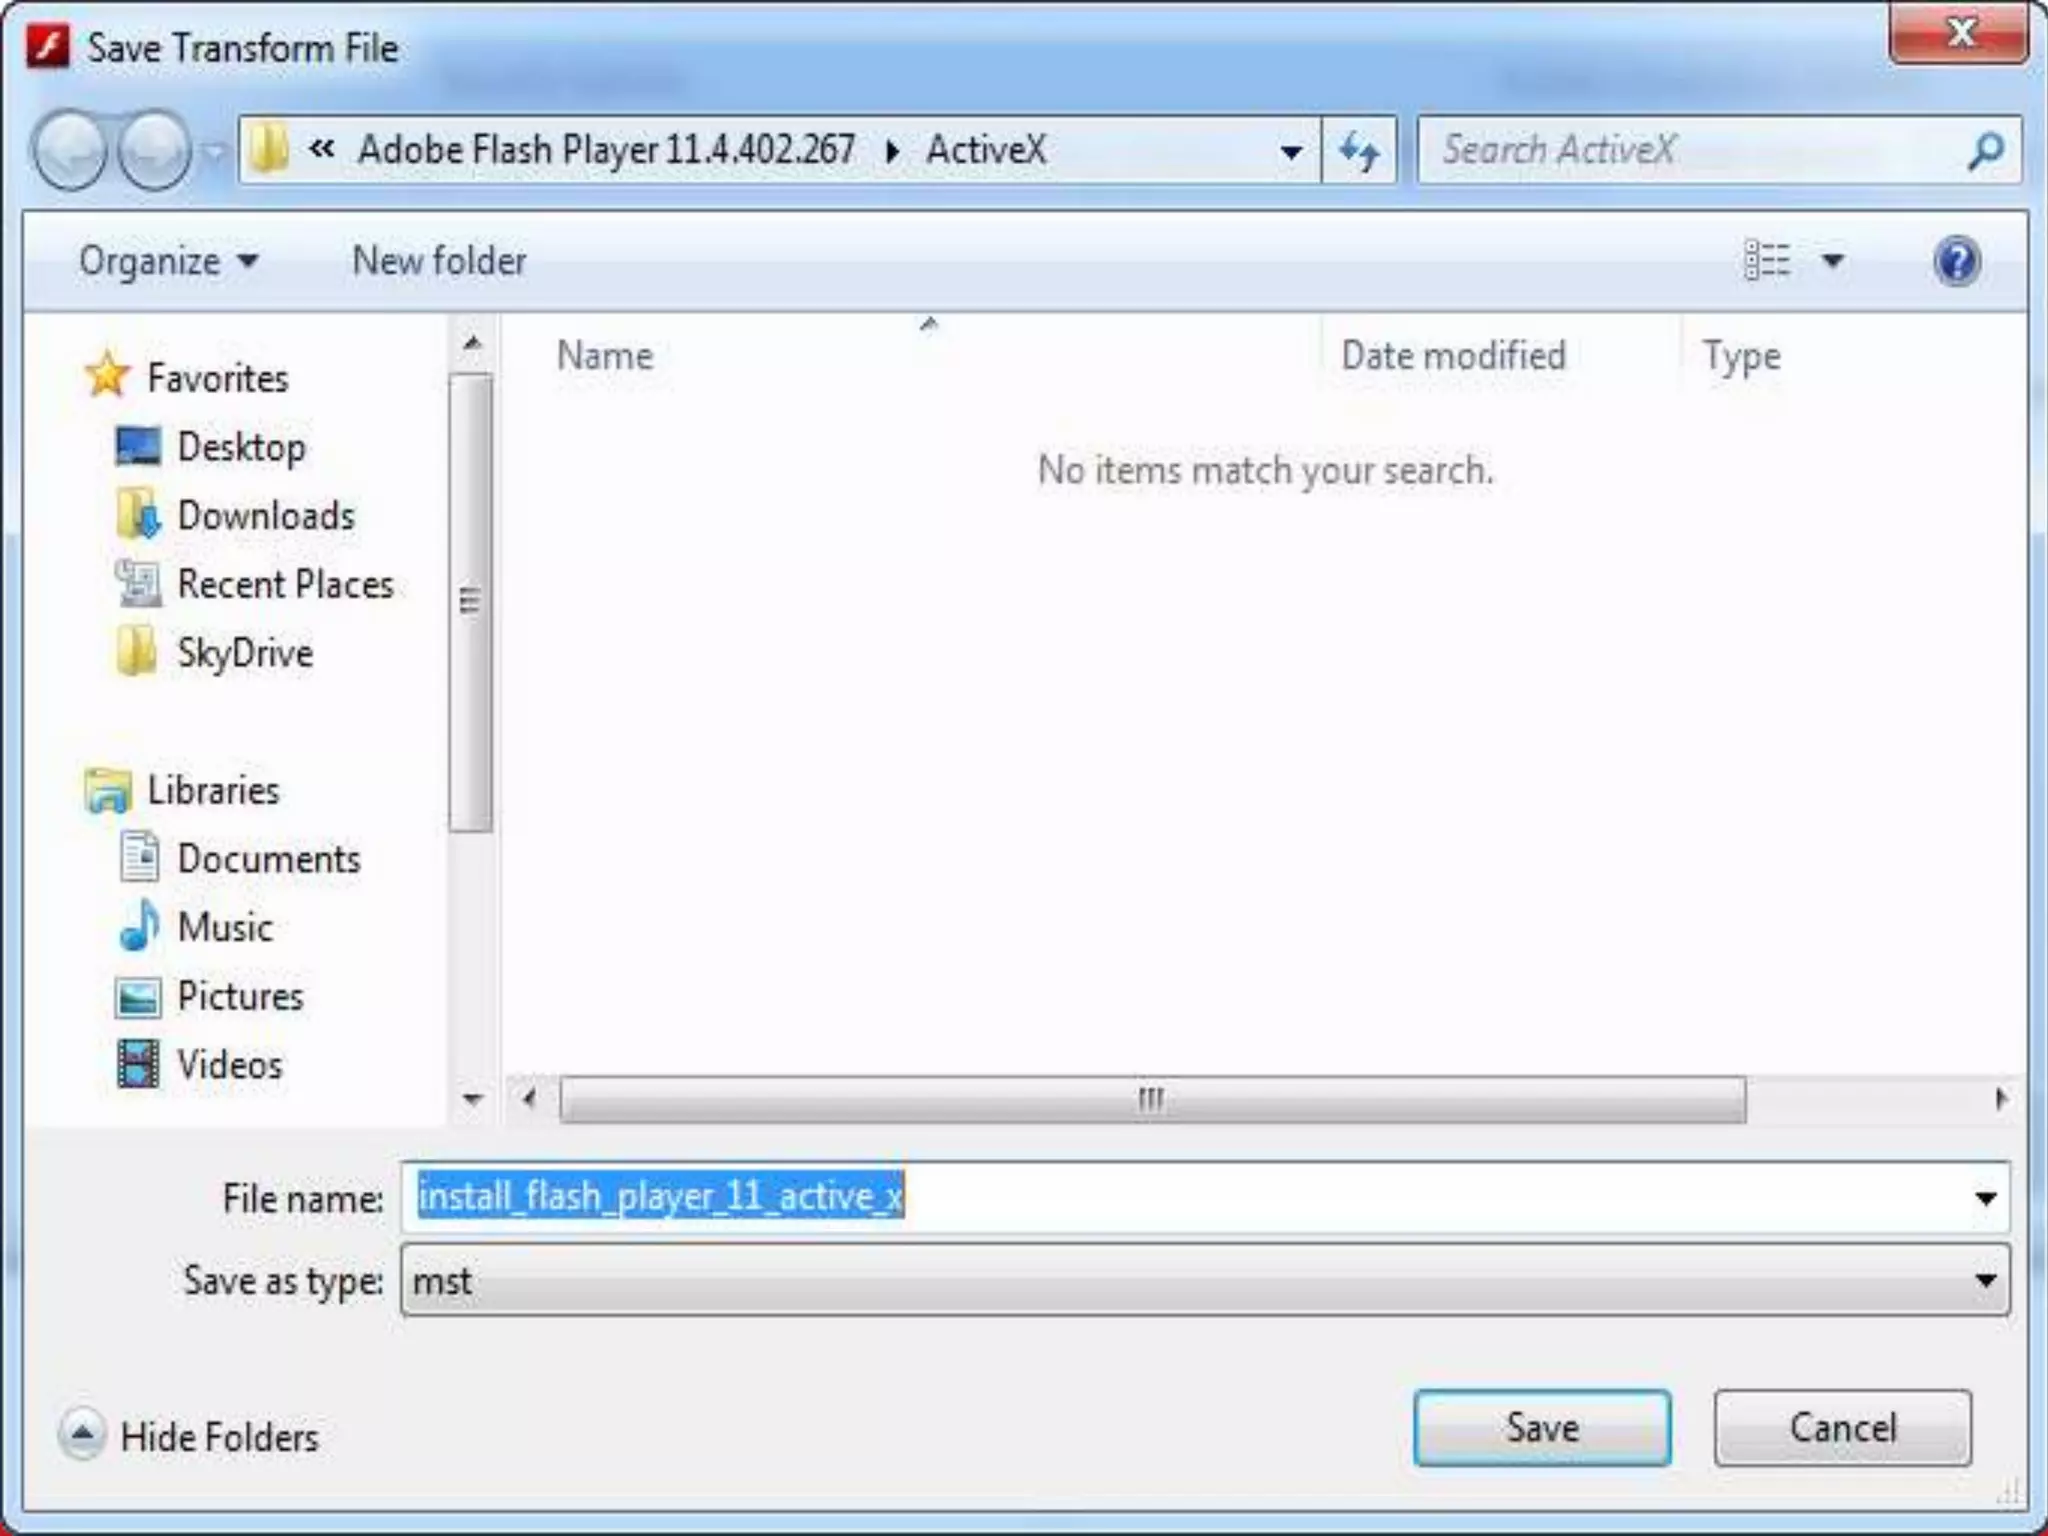Open the address bar history dropdown
Image resolution: width=2048 pixels, height=1536 pixels.
point(1291,151)
